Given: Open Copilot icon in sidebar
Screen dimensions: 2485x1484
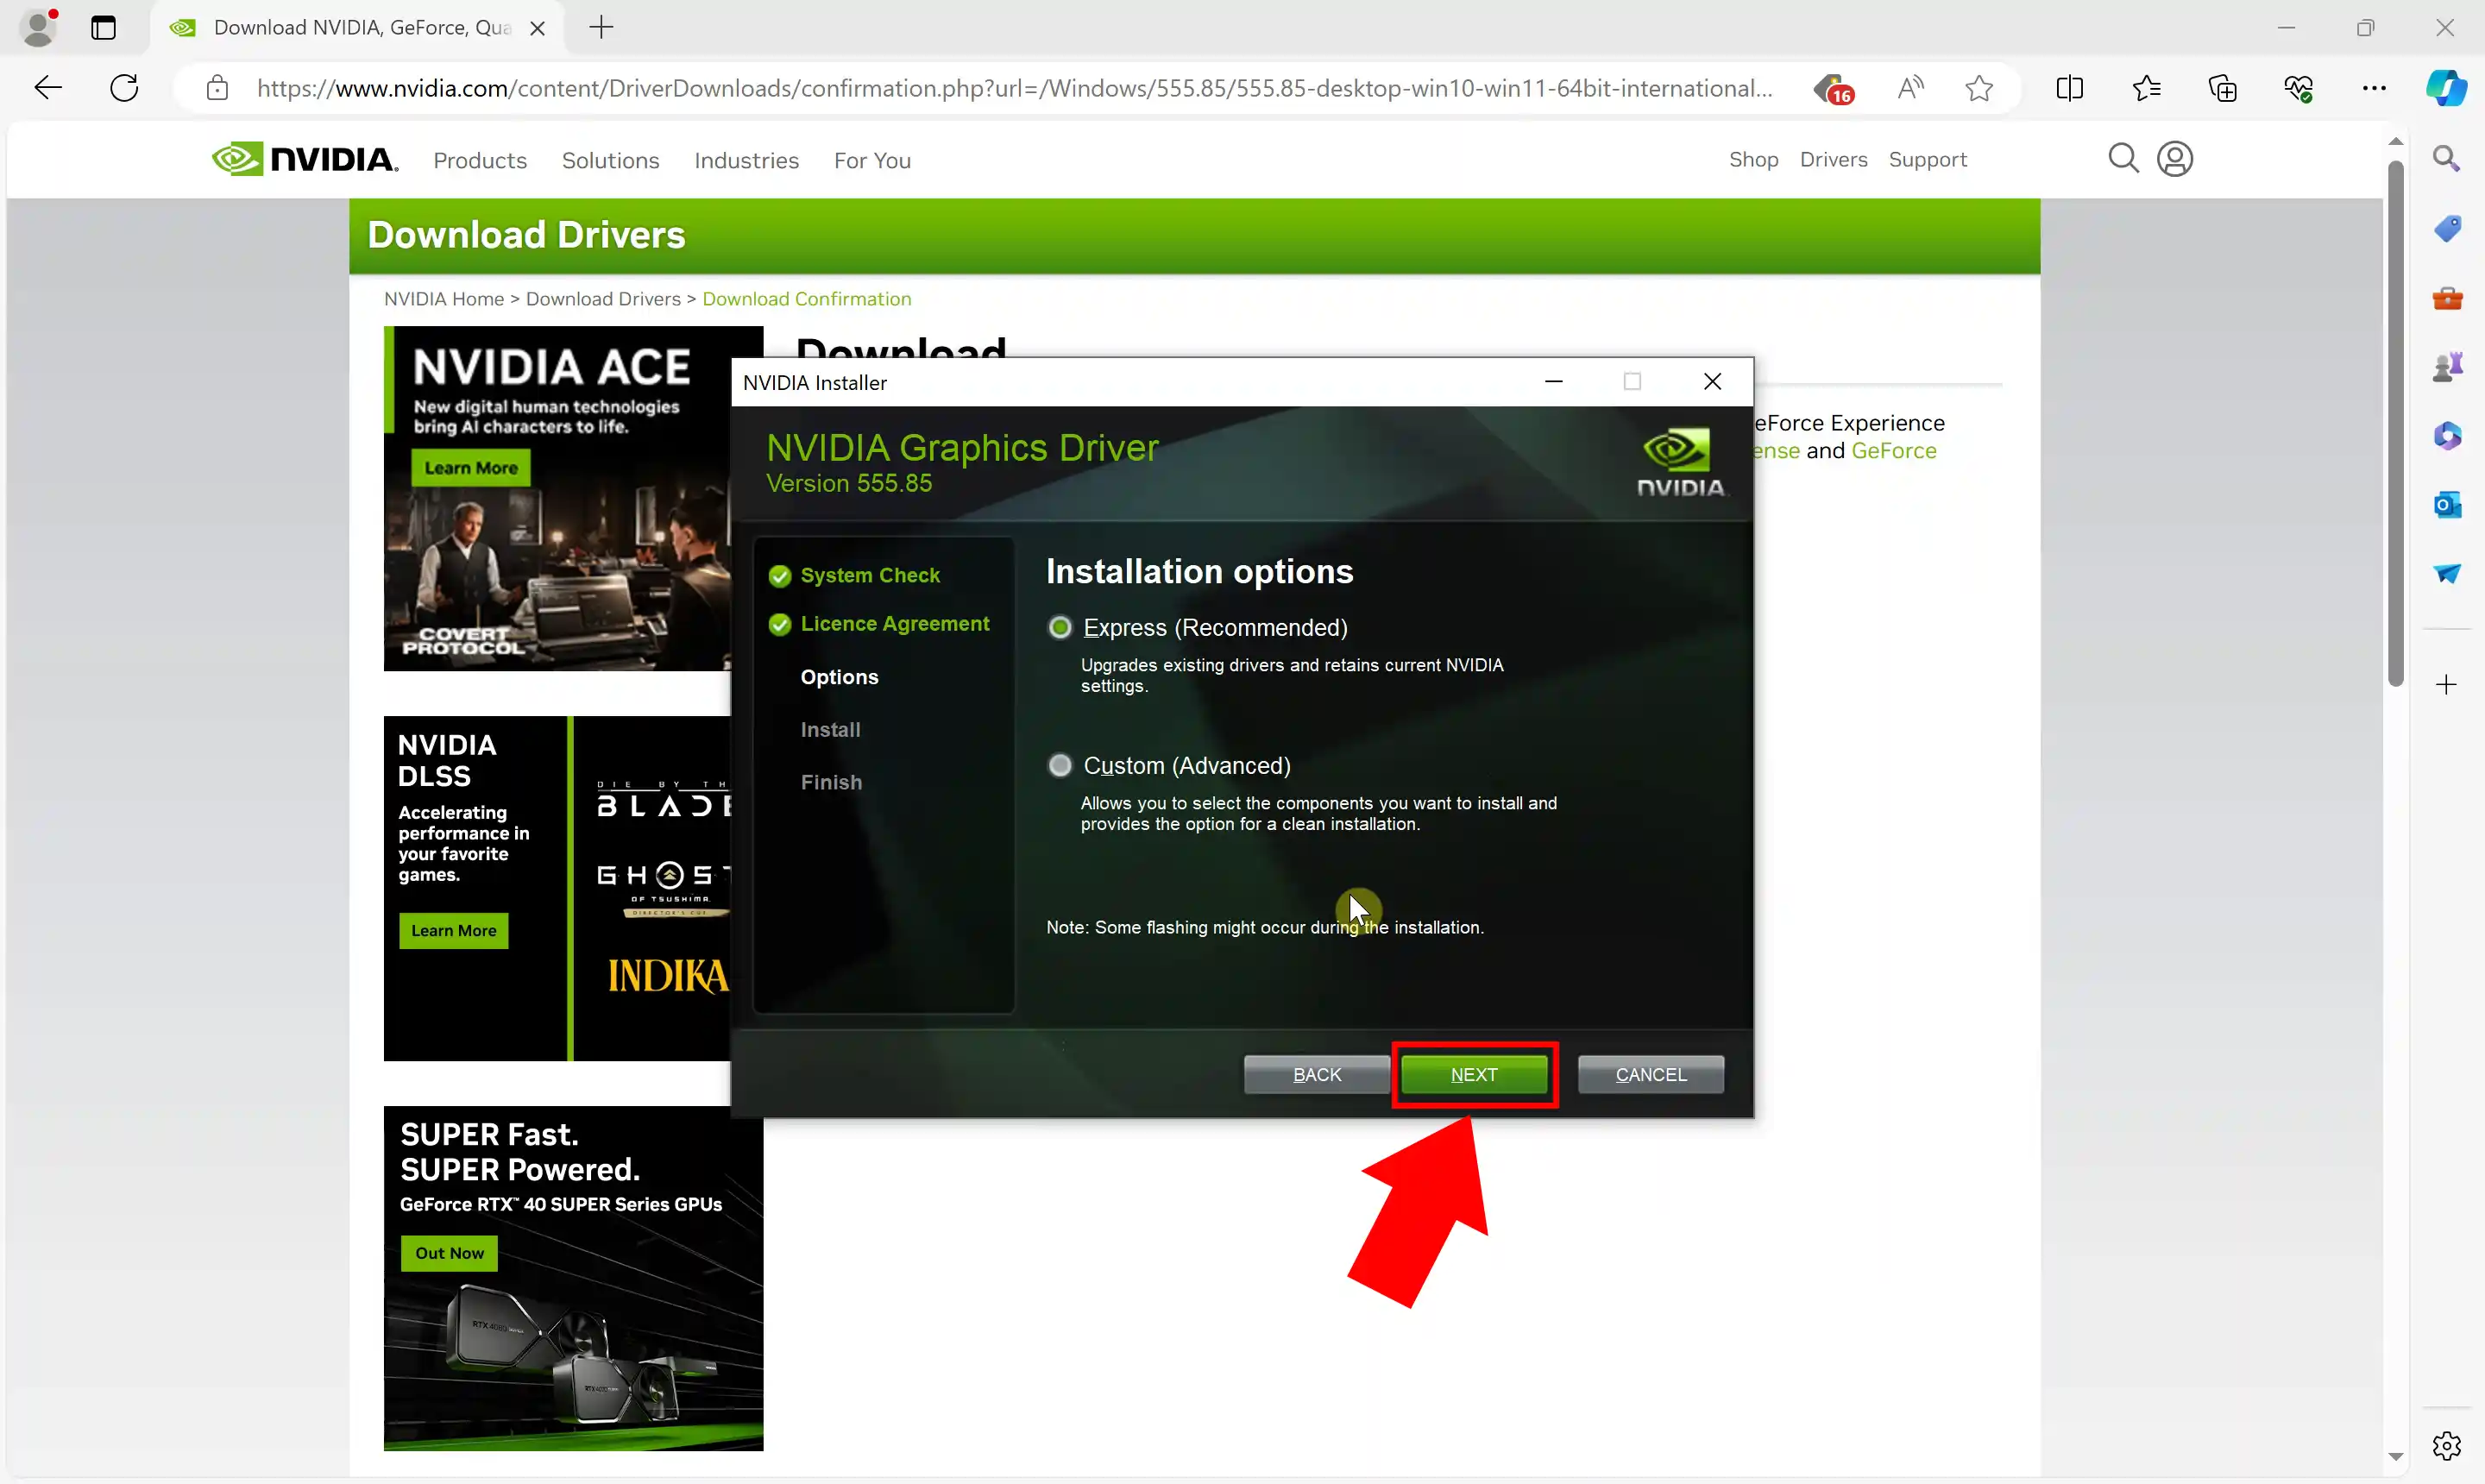Looking at the screenshot, I should click(2446, 88).
